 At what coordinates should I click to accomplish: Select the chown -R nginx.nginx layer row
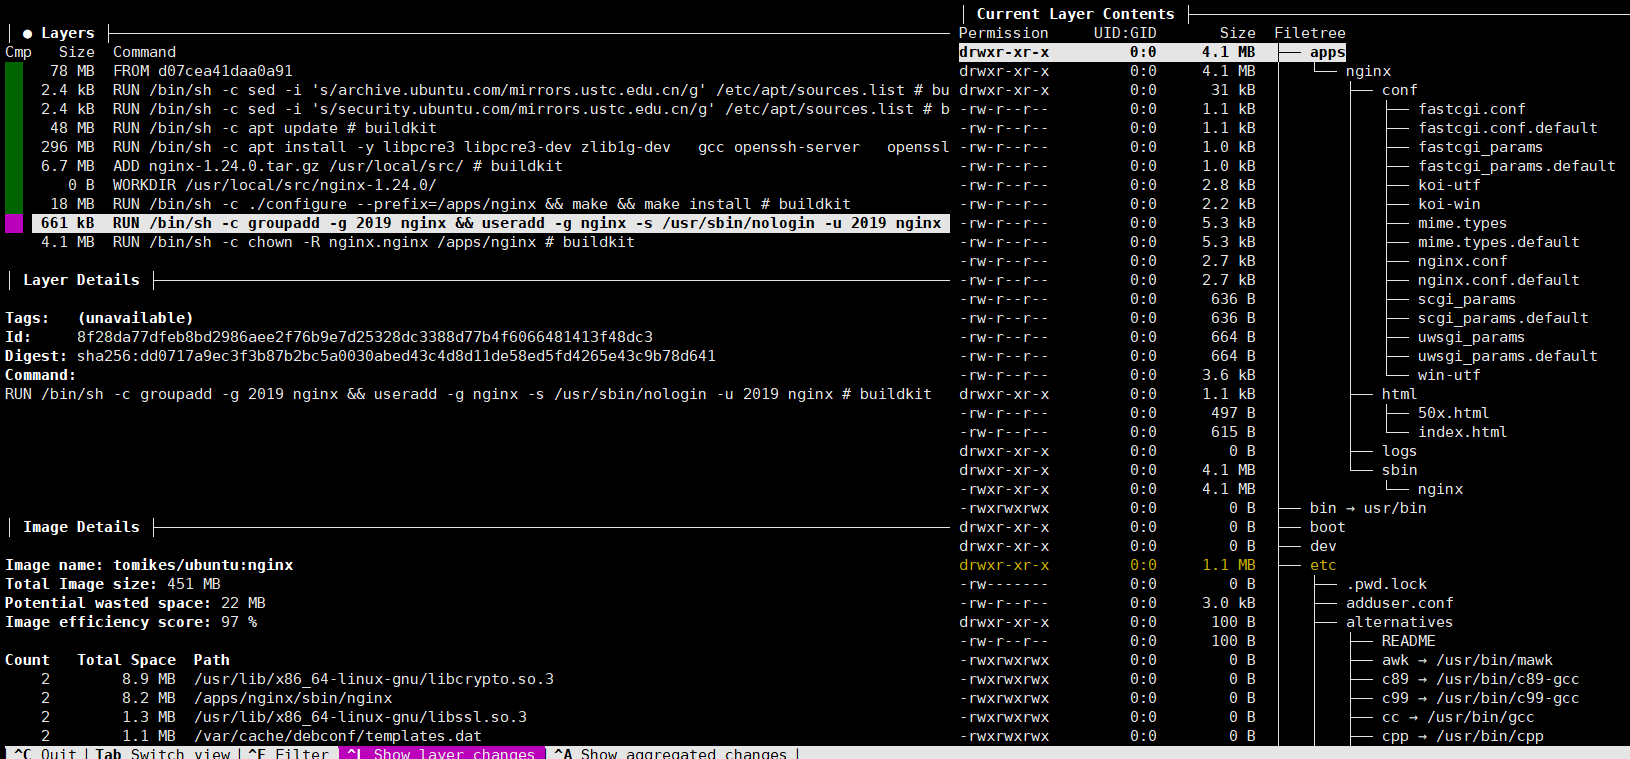[490, 242]
